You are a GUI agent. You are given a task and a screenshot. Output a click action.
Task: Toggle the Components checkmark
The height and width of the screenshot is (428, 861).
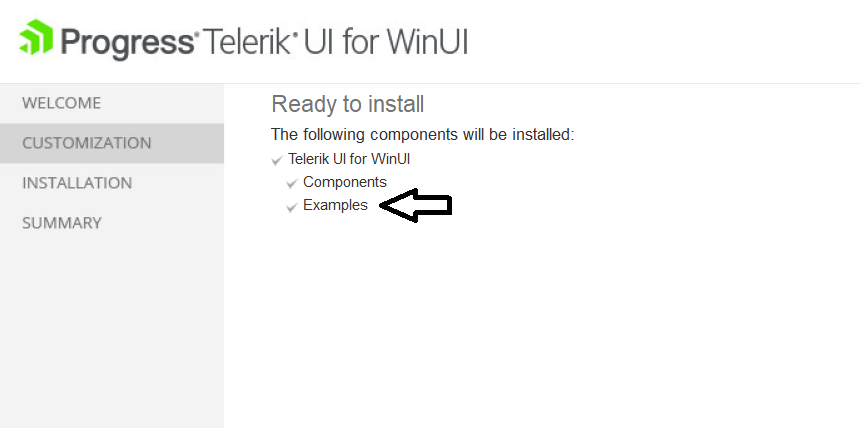tap(292, 183)
